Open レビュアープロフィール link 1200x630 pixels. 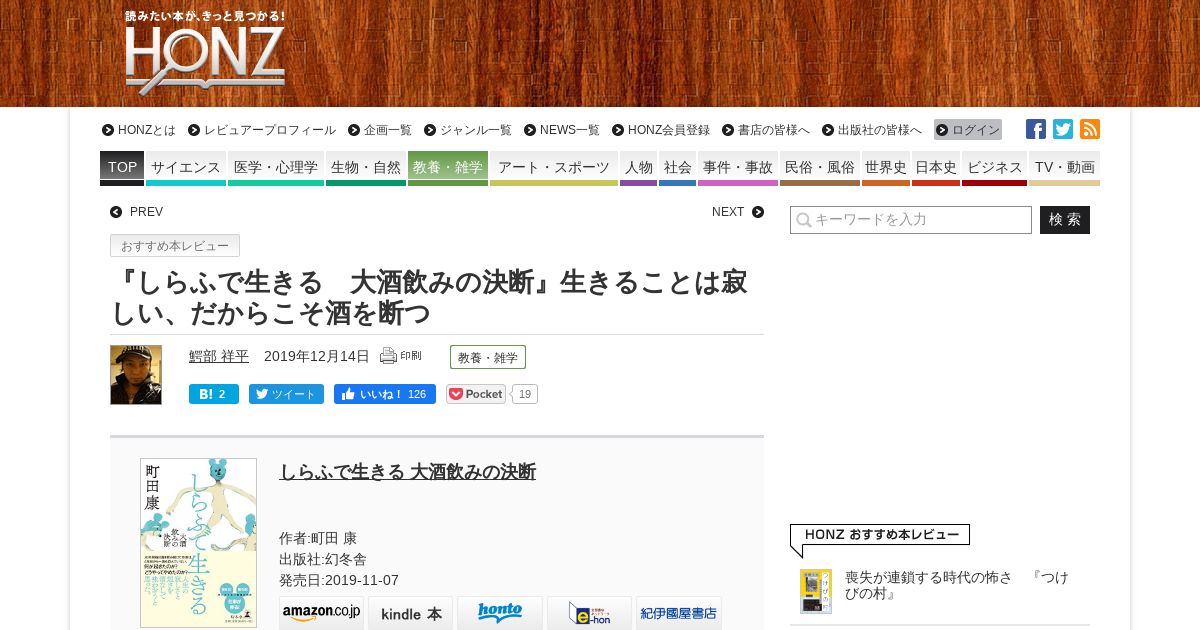pyautogui.click(x=262, y=130)
